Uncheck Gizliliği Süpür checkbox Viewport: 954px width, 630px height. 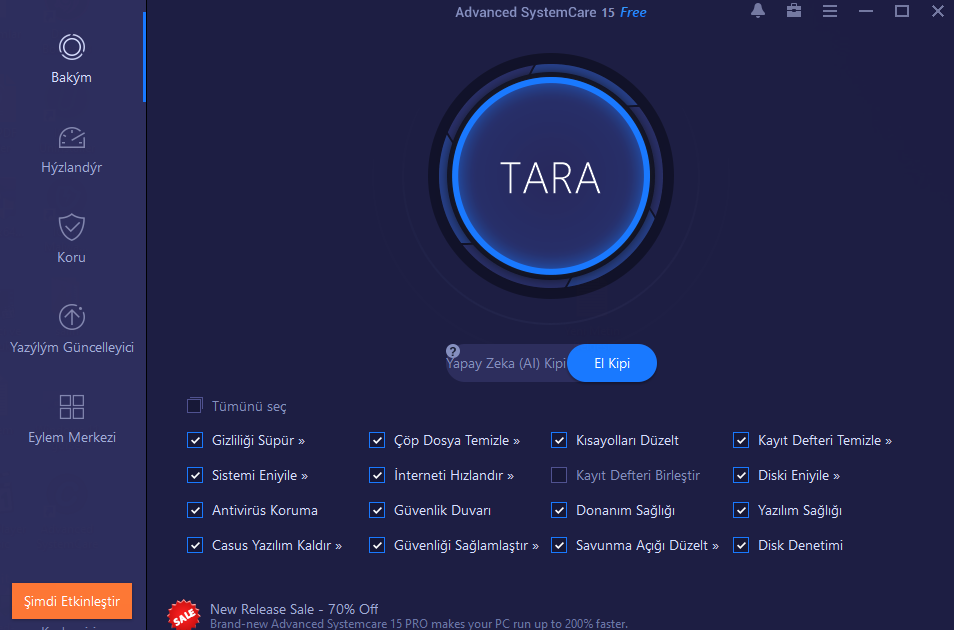[x=195, y=440]
